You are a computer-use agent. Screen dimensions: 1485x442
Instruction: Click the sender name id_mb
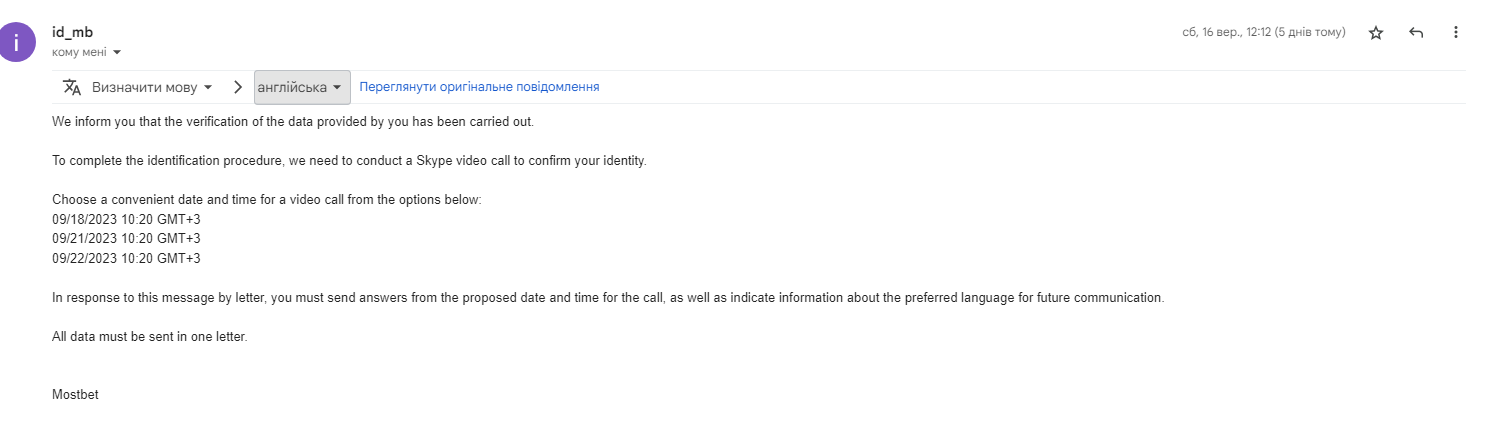pos(72,32)
